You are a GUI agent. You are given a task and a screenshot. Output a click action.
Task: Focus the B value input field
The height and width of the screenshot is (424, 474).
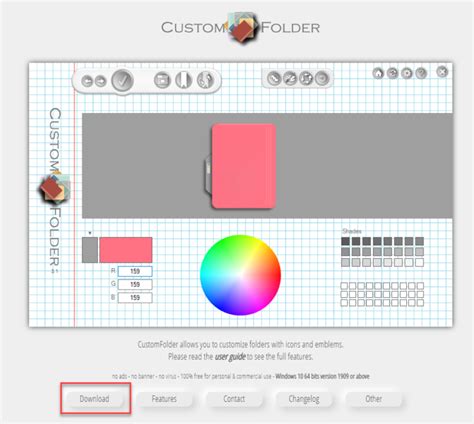coord(135,297)
